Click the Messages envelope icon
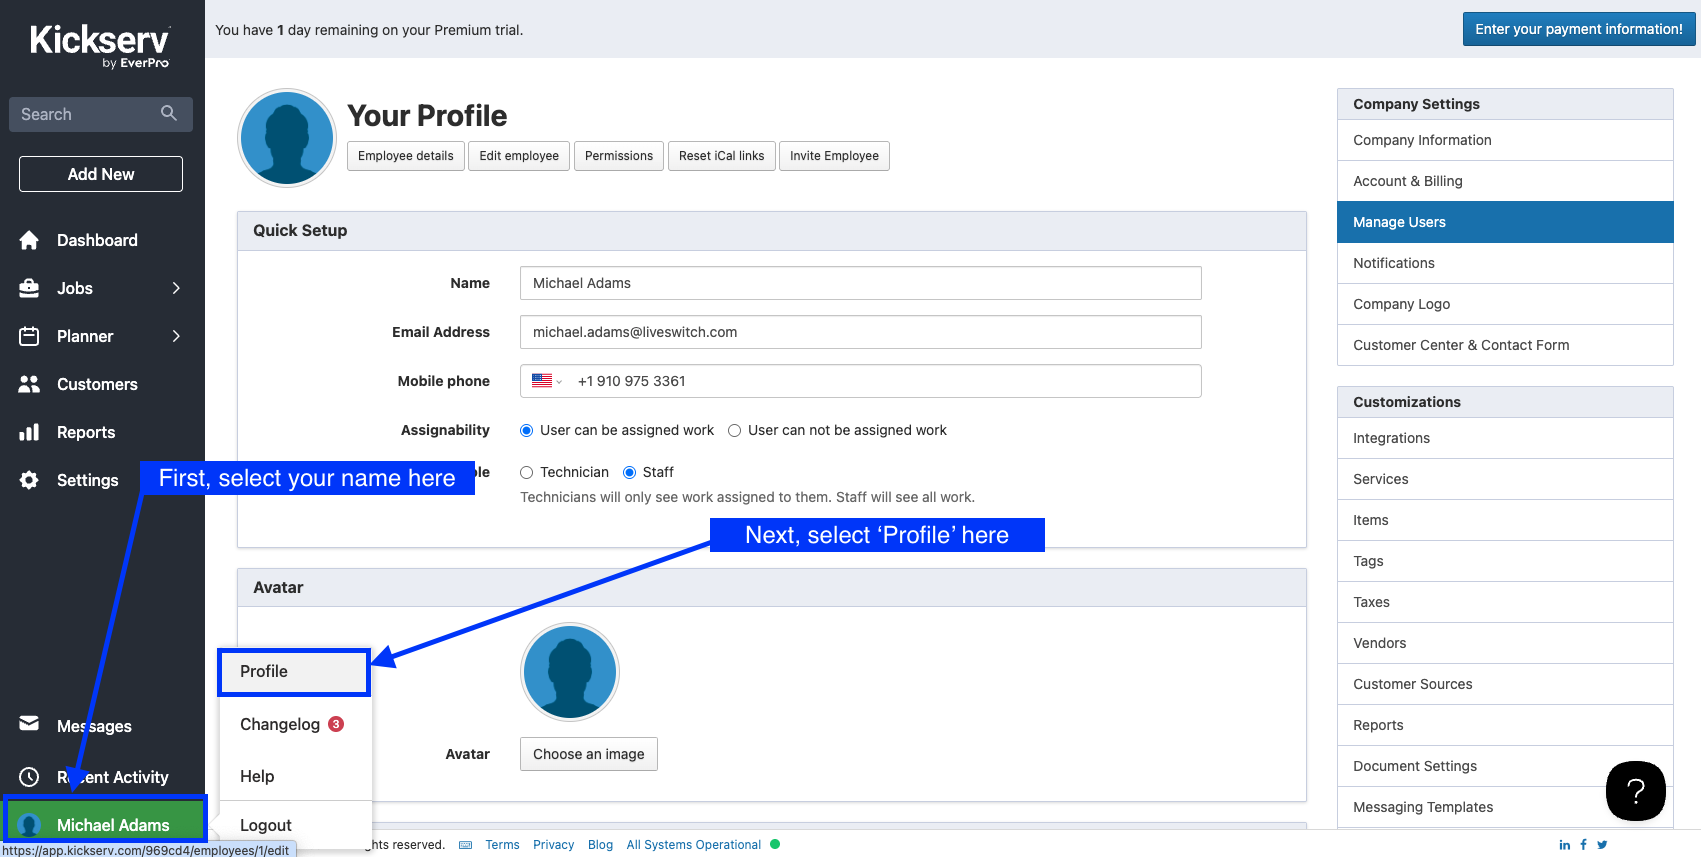 coord(29,723)
